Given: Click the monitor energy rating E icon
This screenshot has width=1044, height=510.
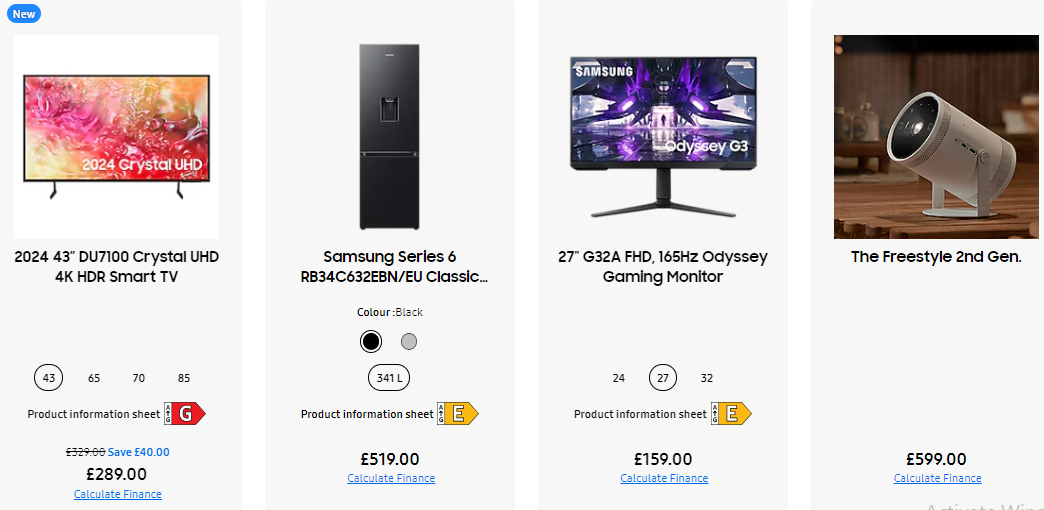Looking at the screenshot, I should point(731,414).
